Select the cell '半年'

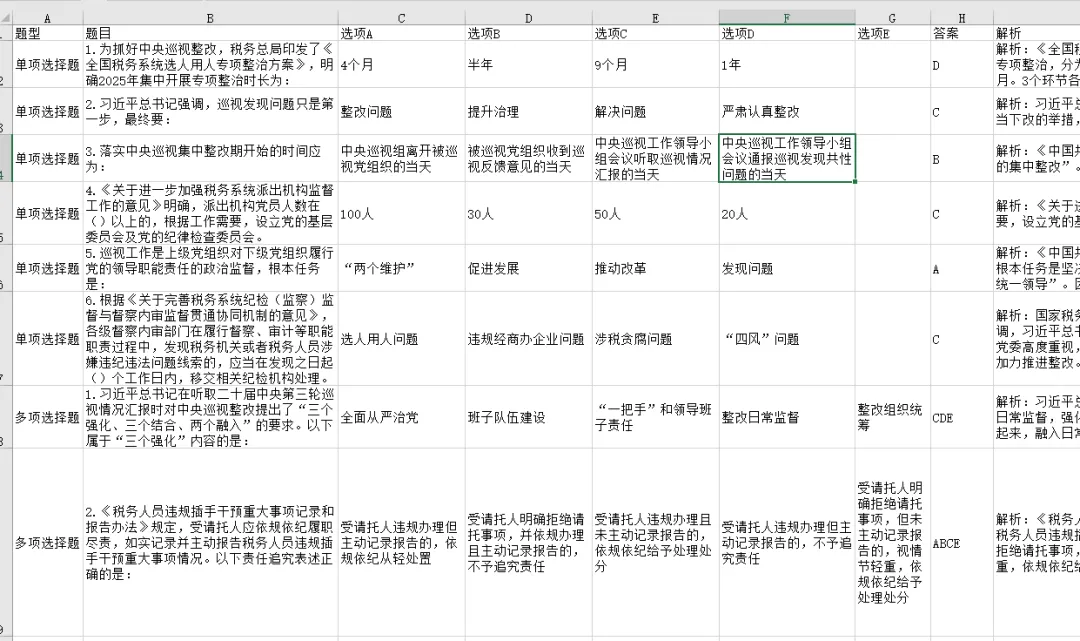click(x=528, y=64)
